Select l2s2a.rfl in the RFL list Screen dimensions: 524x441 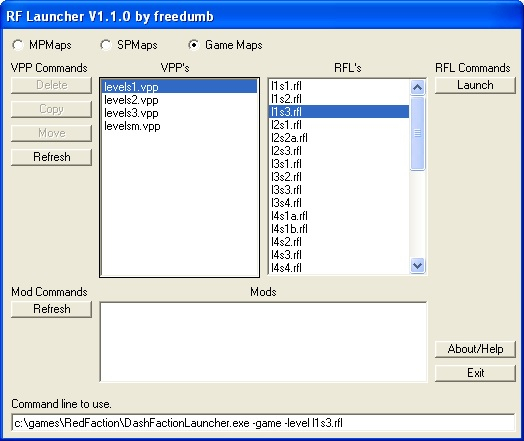point(339,138)
